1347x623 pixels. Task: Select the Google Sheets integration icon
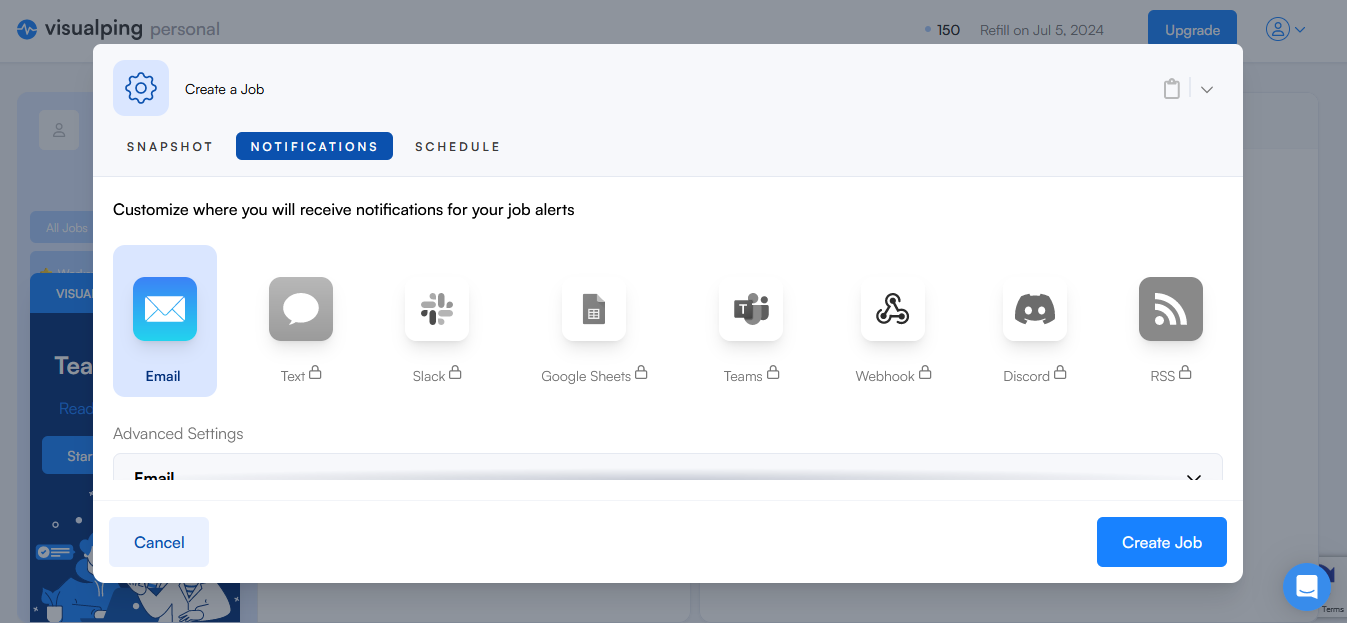594,309
